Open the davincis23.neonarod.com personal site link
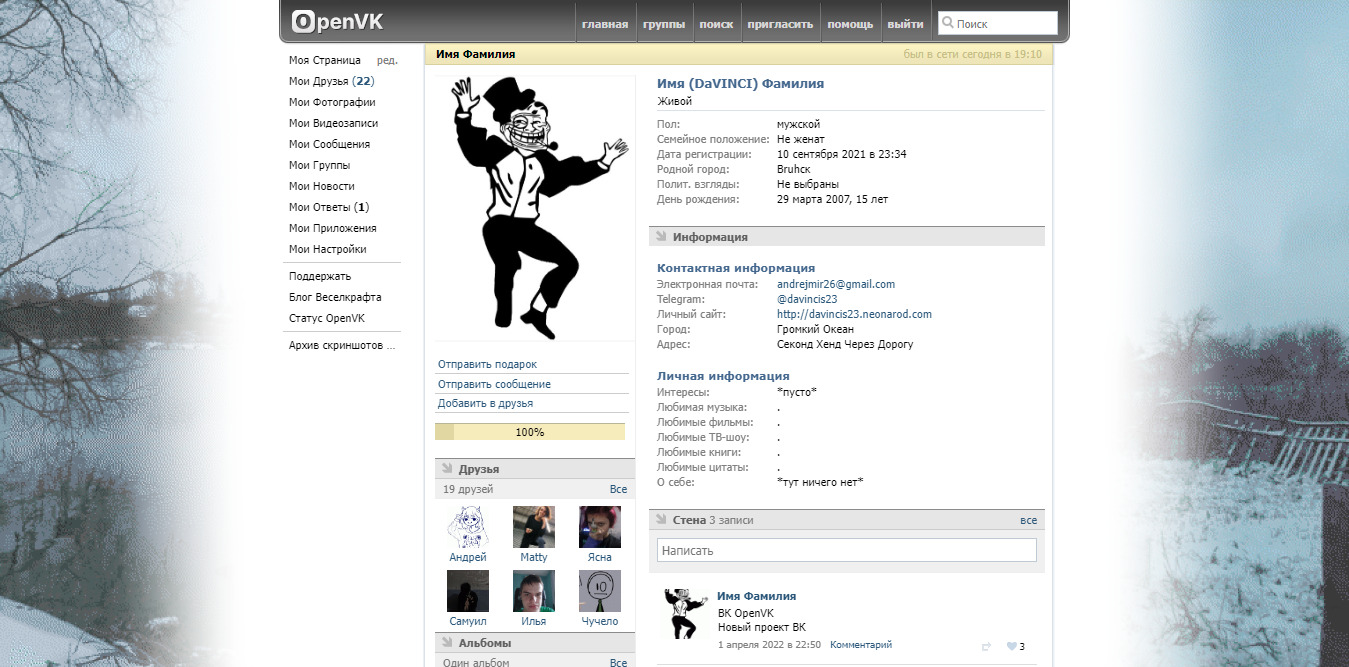Image resolution: width=1349 pixels, height=667 pixels. pos(854,314)
